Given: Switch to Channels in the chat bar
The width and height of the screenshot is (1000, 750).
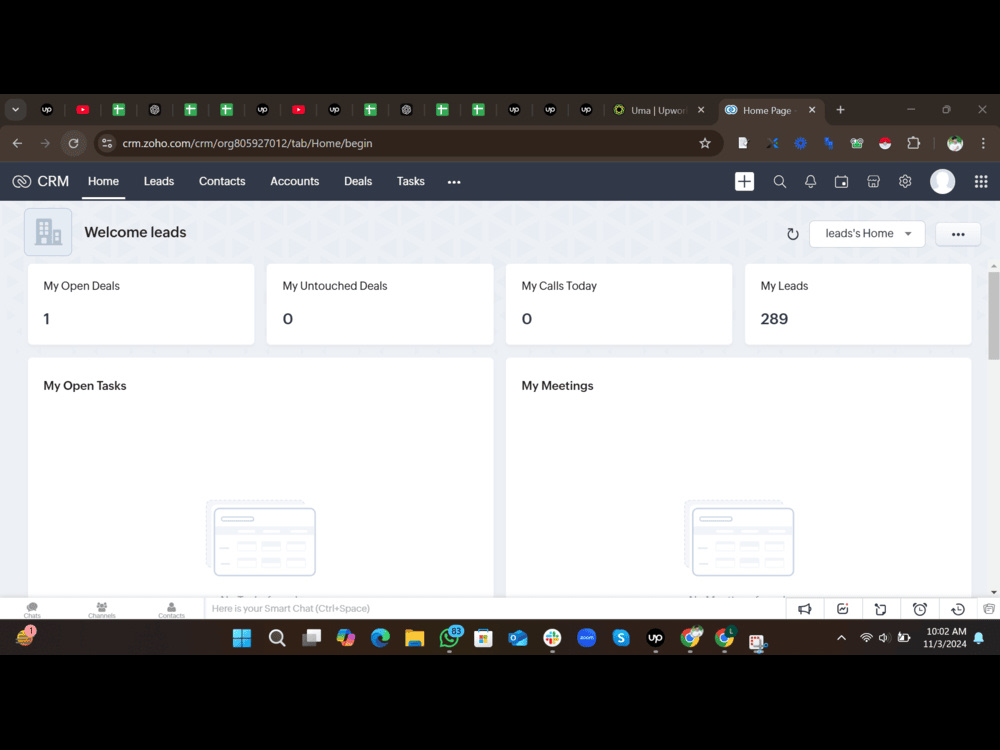Looking at the screenshot, I should (102, 608).
